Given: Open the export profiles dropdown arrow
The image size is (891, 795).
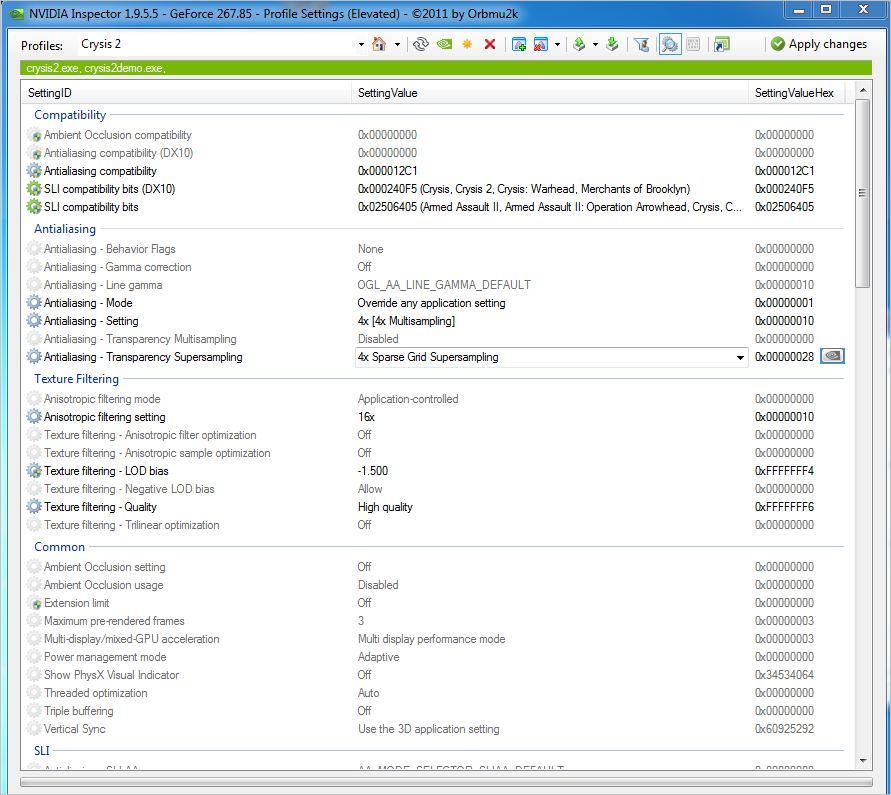Looking at the screenshot, I should tap(595, 44).
